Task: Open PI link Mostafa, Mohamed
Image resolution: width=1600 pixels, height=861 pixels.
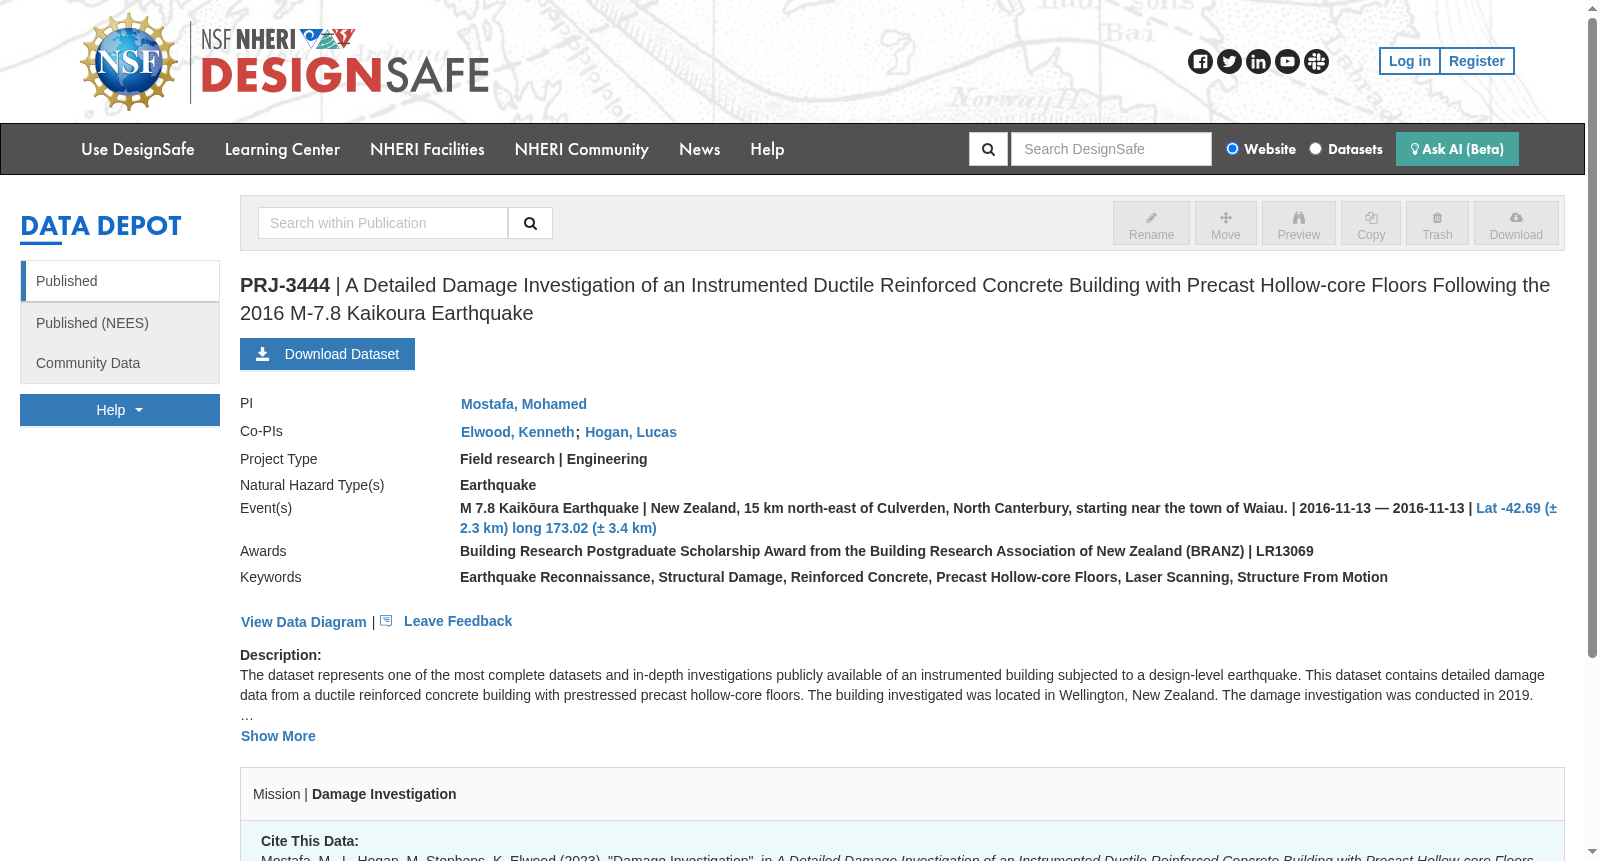Action: point(524,404)
